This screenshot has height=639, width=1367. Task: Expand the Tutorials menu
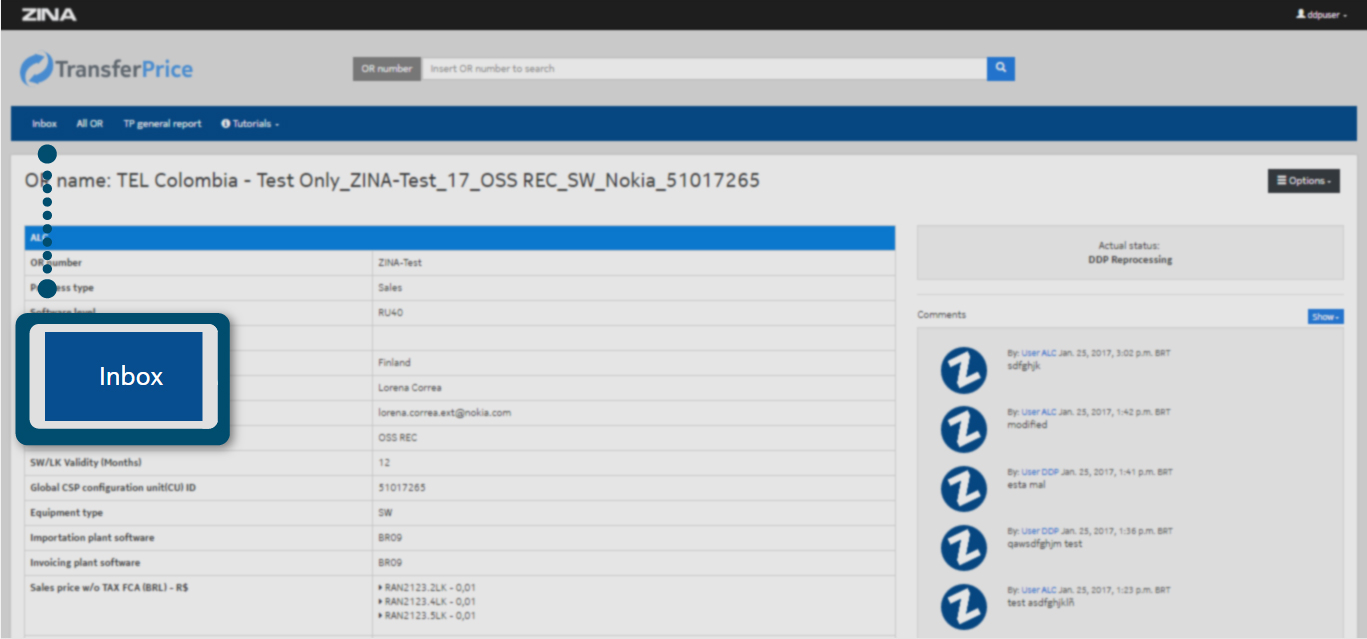tap(250, 124)
